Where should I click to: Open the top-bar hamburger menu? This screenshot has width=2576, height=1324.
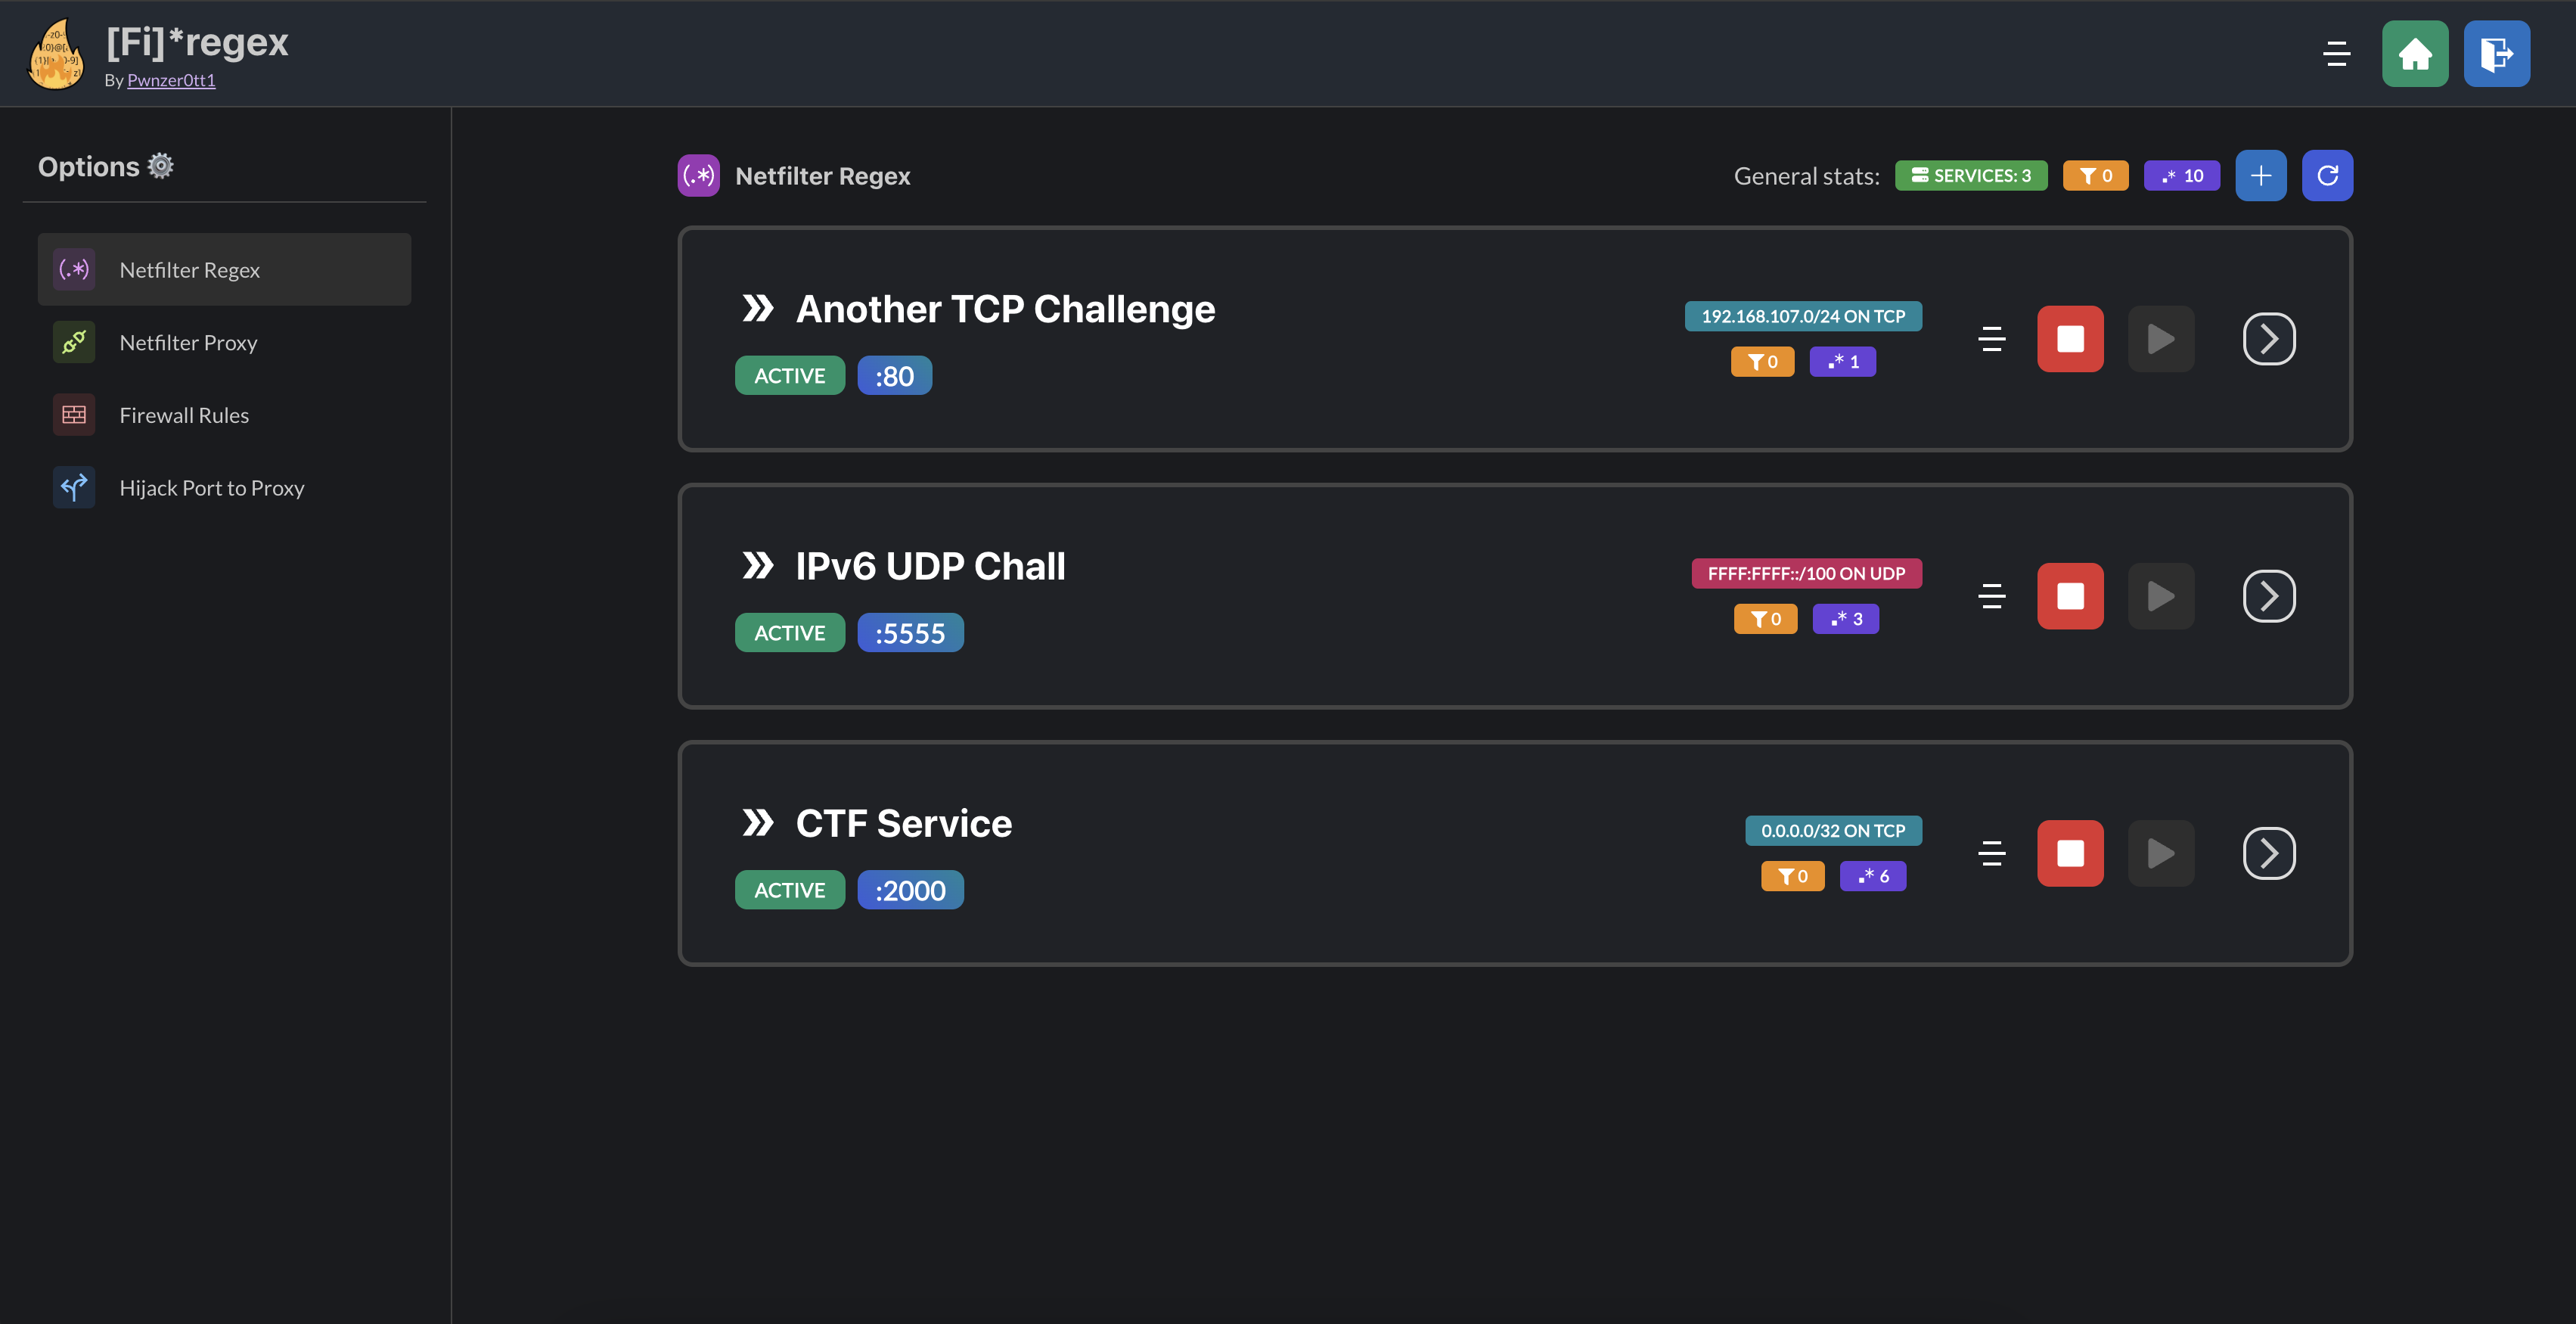2336,54
